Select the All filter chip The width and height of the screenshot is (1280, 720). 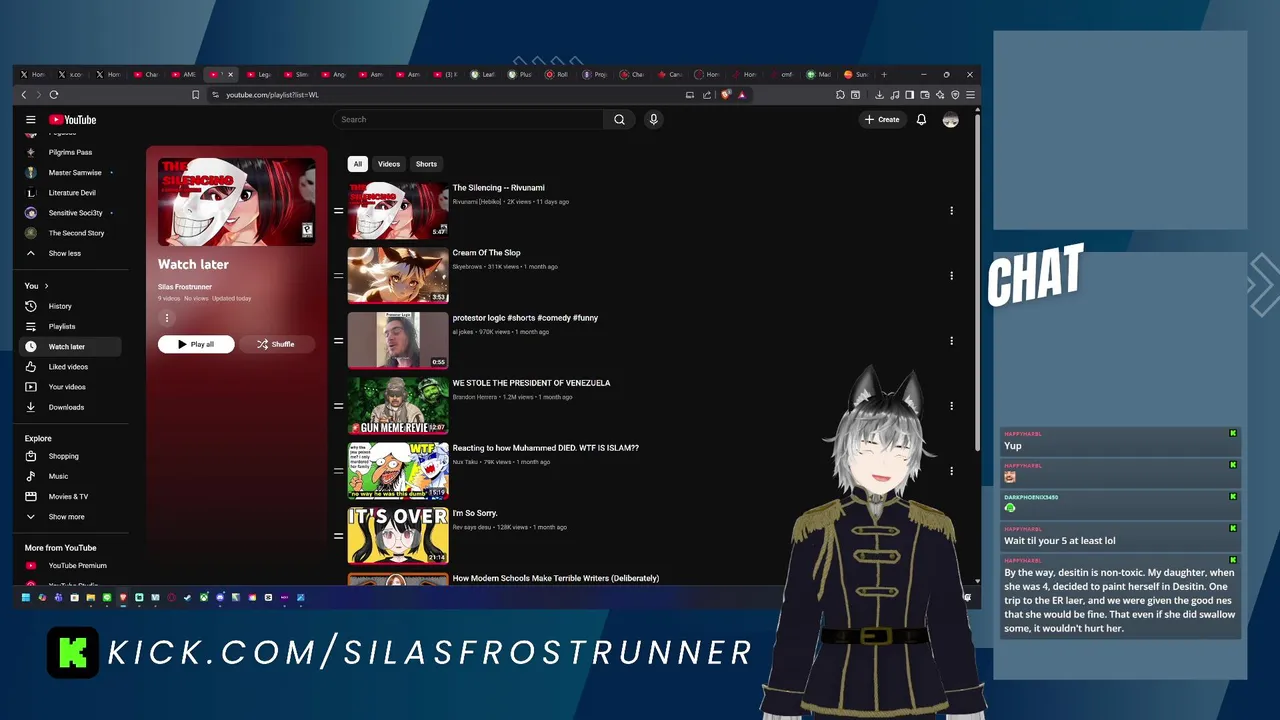coord(357,164)
